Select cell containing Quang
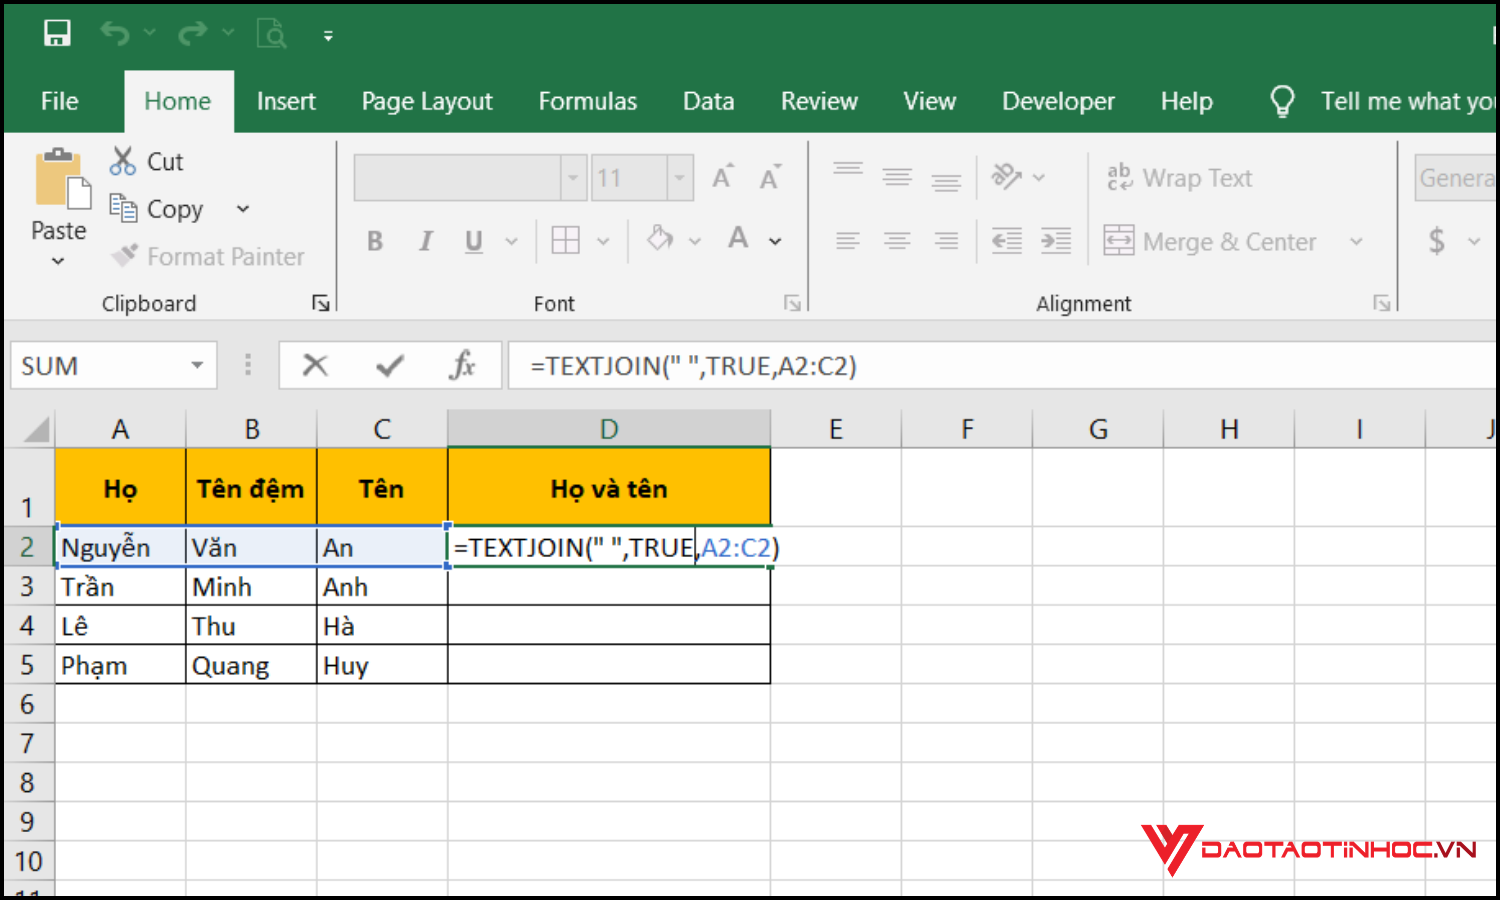 pyautogui.click(x=250, y=666)
